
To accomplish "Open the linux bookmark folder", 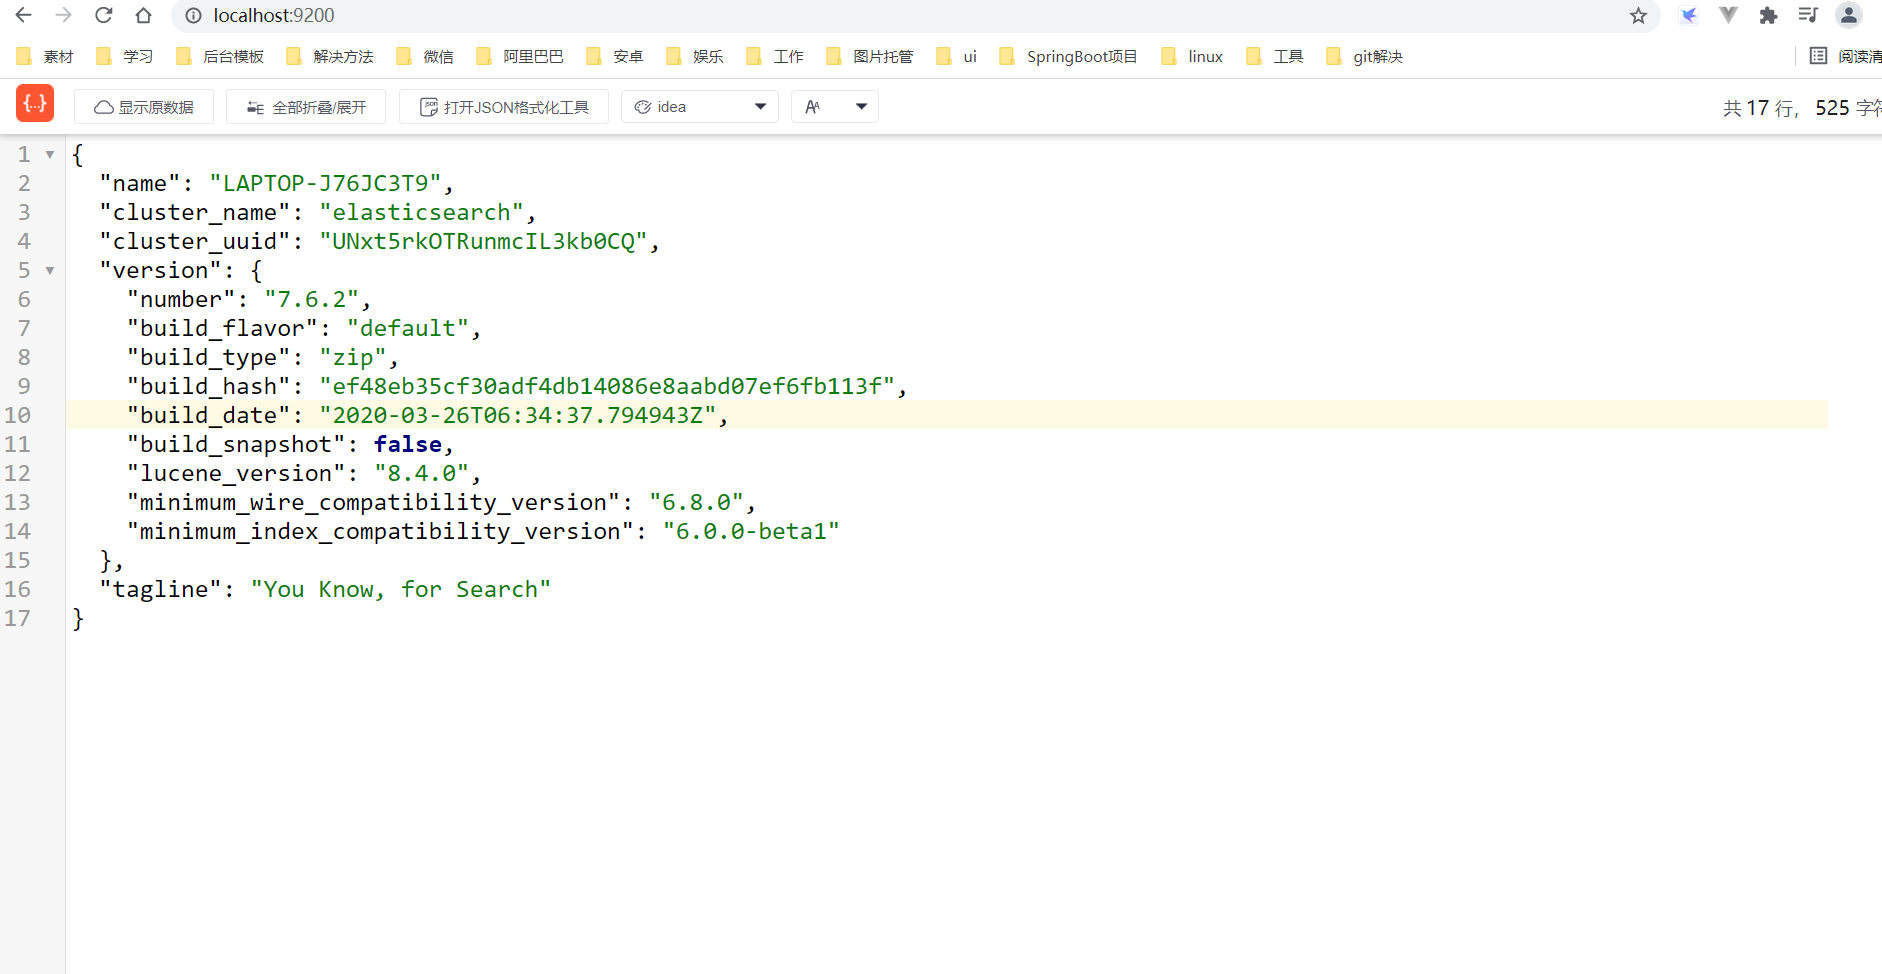I will point(1192,56).
